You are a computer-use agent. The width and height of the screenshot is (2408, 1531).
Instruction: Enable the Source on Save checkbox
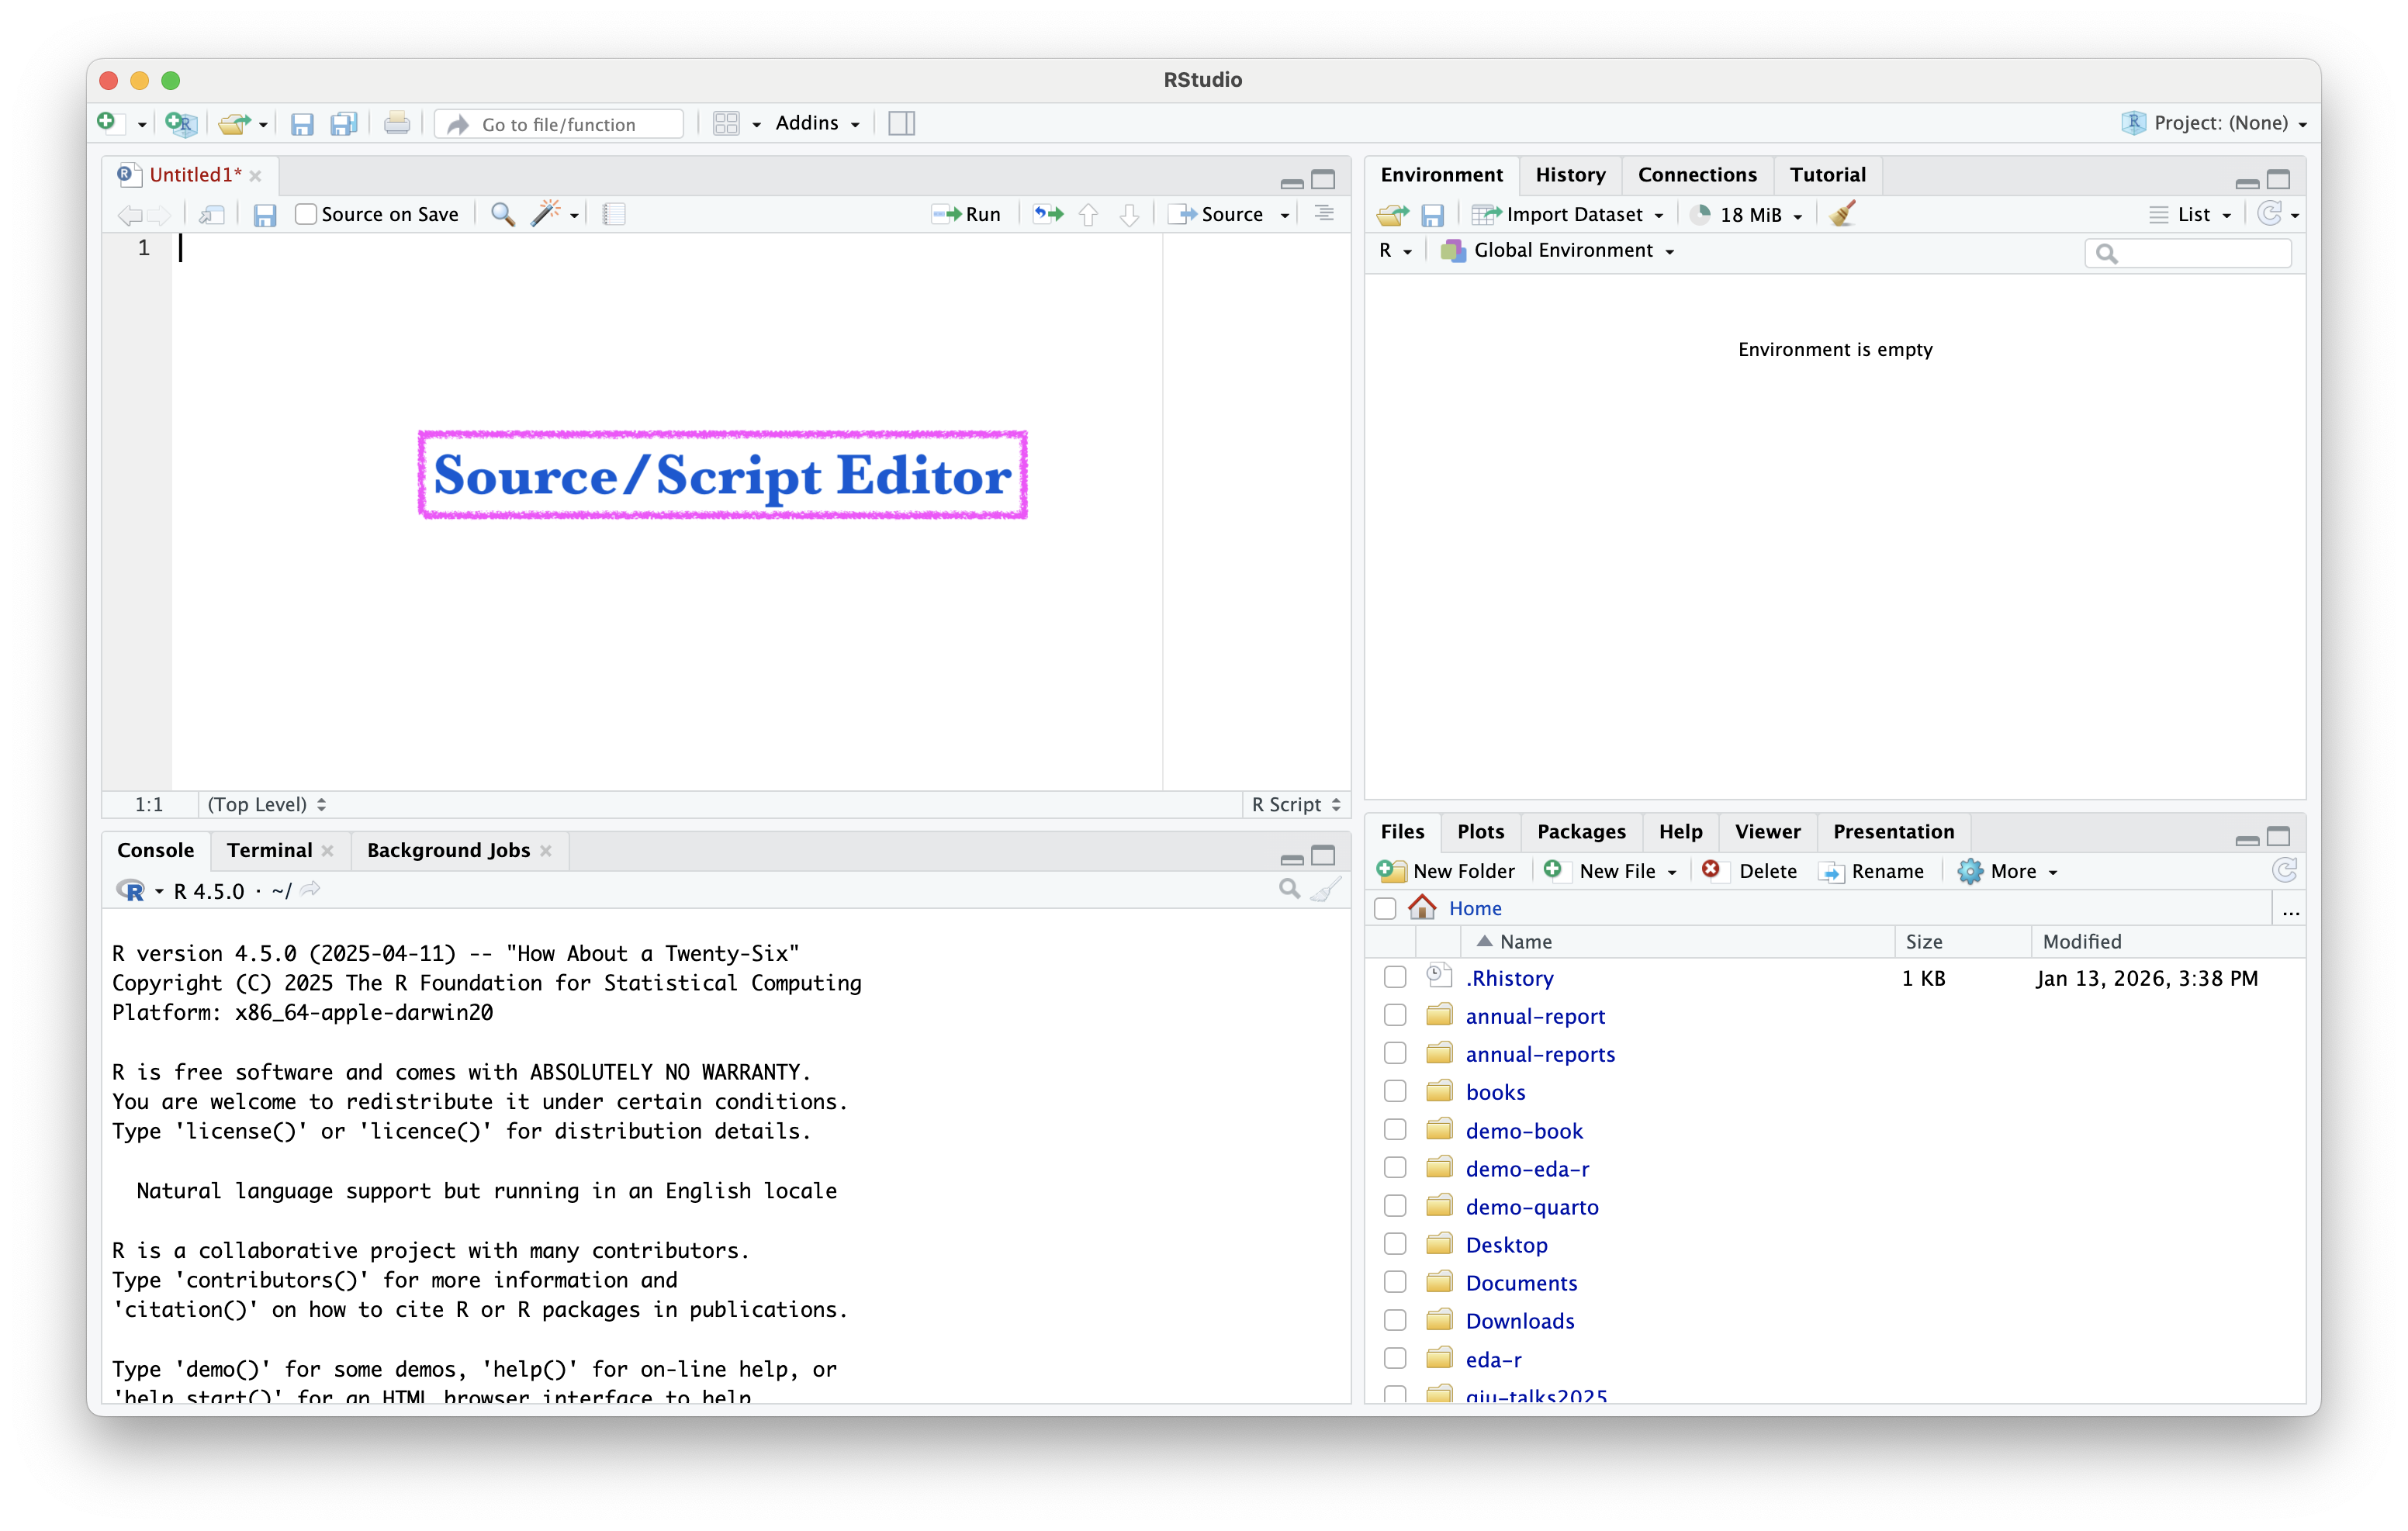point(306,214)
